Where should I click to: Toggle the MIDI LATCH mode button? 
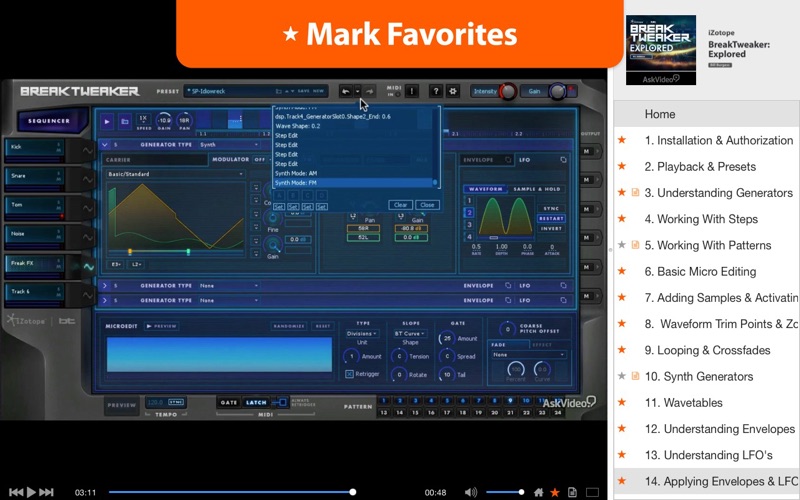(256, 403)
